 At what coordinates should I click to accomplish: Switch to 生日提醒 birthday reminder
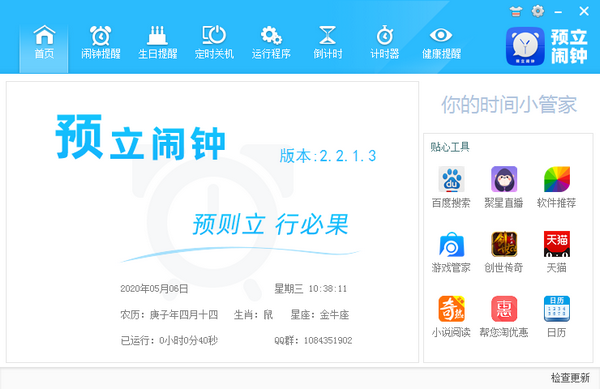pos(158,42)
